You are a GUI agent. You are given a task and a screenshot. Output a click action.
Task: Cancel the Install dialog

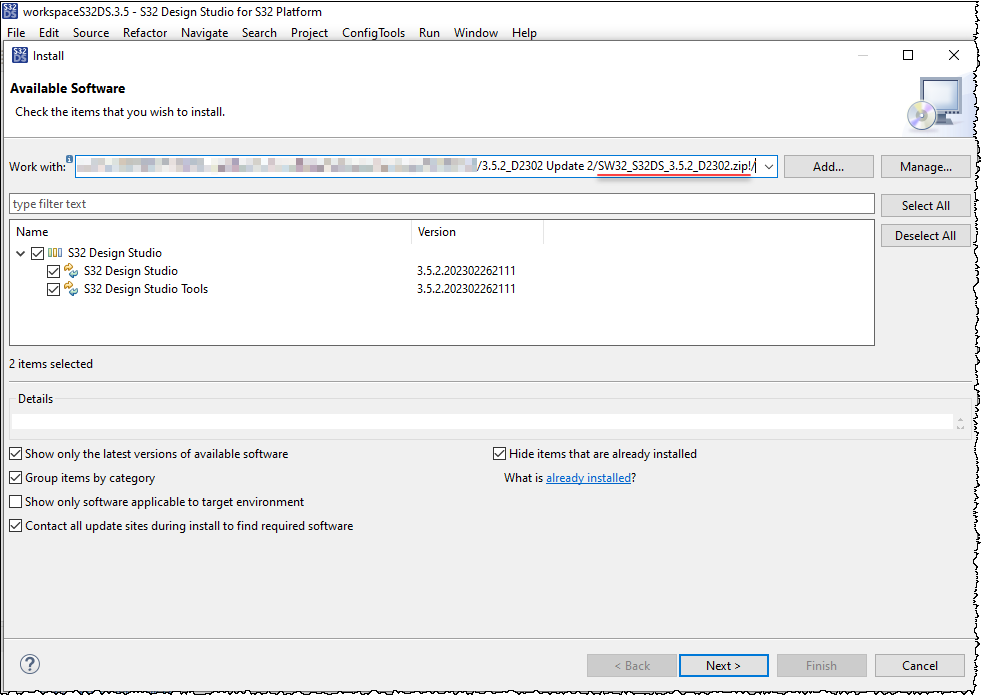point(920,666)
